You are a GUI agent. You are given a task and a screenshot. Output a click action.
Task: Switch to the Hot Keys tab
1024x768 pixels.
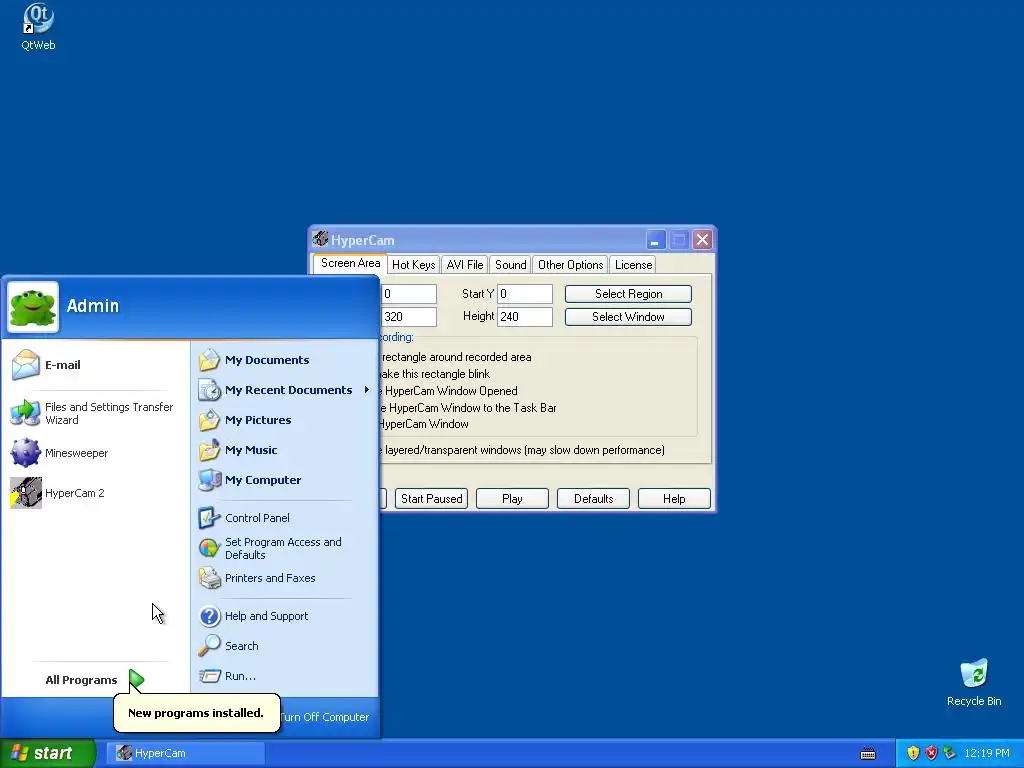(x=413, y=264)
